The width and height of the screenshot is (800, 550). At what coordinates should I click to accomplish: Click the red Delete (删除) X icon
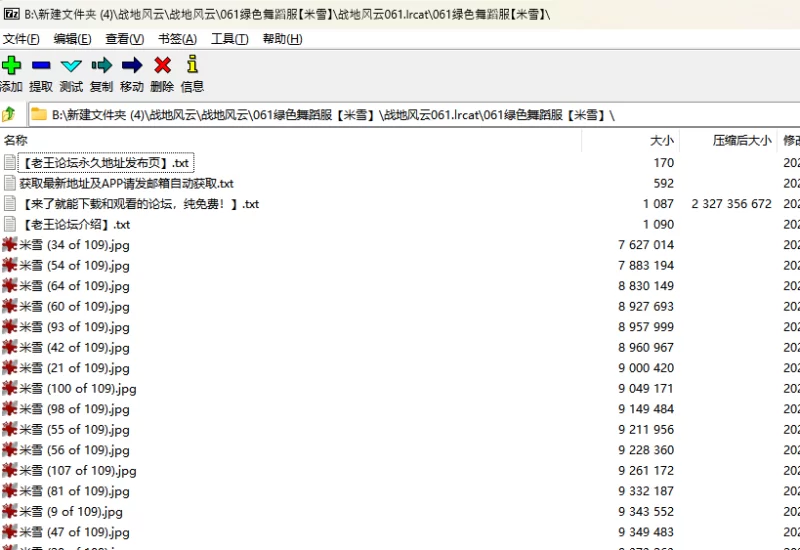(162, 65)
